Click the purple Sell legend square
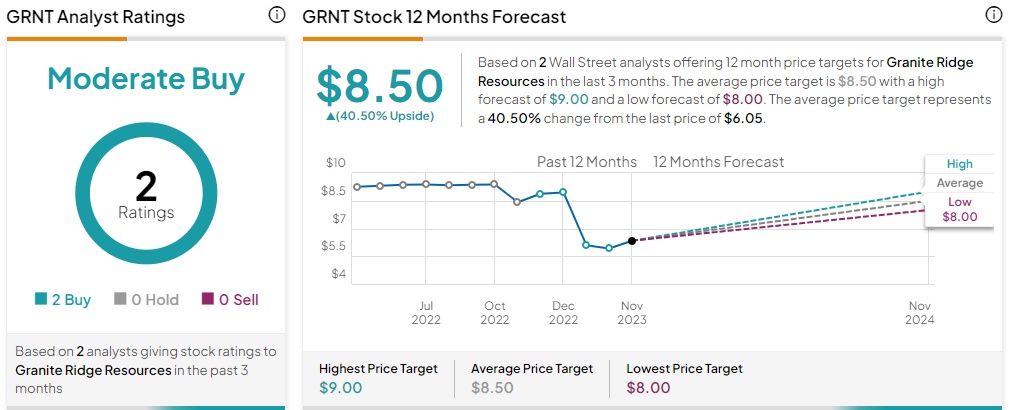This screenshot has width=1012, height=410. (x=207, y=299)
